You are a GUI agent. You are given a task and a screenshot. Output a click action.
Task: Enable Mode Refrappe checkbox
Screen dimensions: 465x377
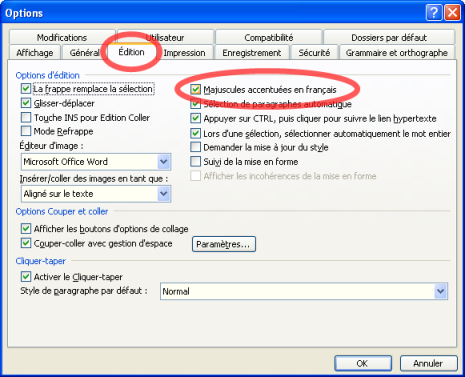26,131
